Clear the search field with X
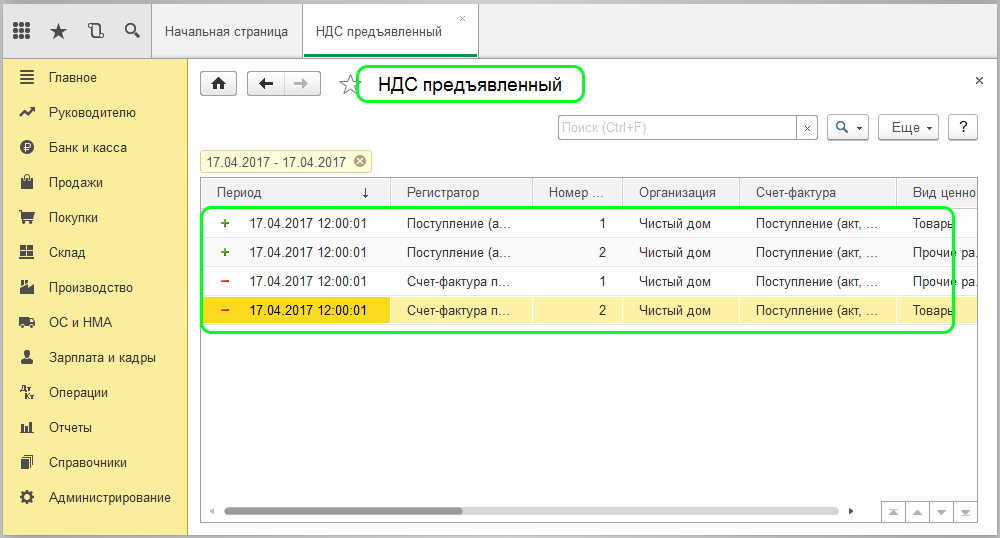This screenshot has height=538, width=1000. coord(808,128)
